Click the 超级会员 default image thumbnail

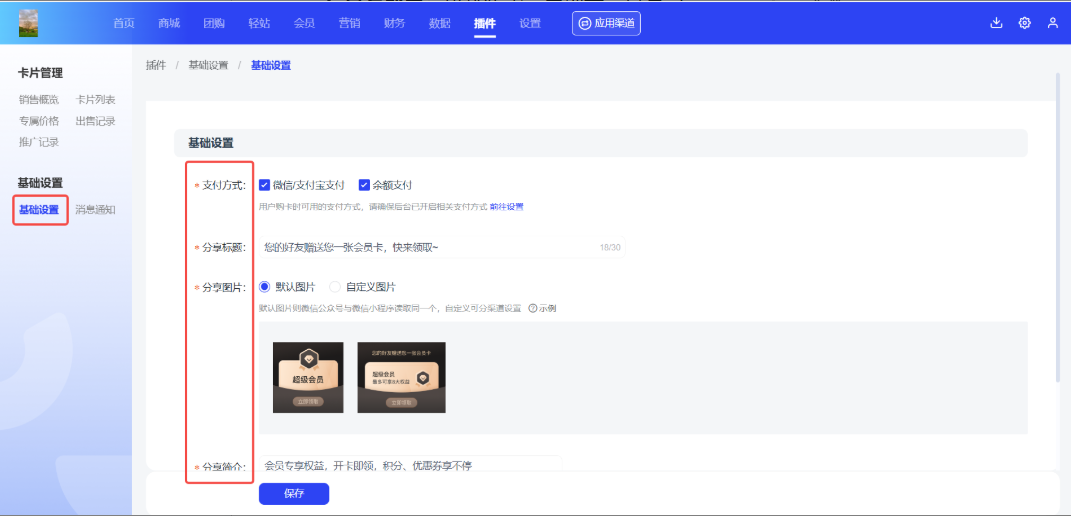click(x=308, y=377)
